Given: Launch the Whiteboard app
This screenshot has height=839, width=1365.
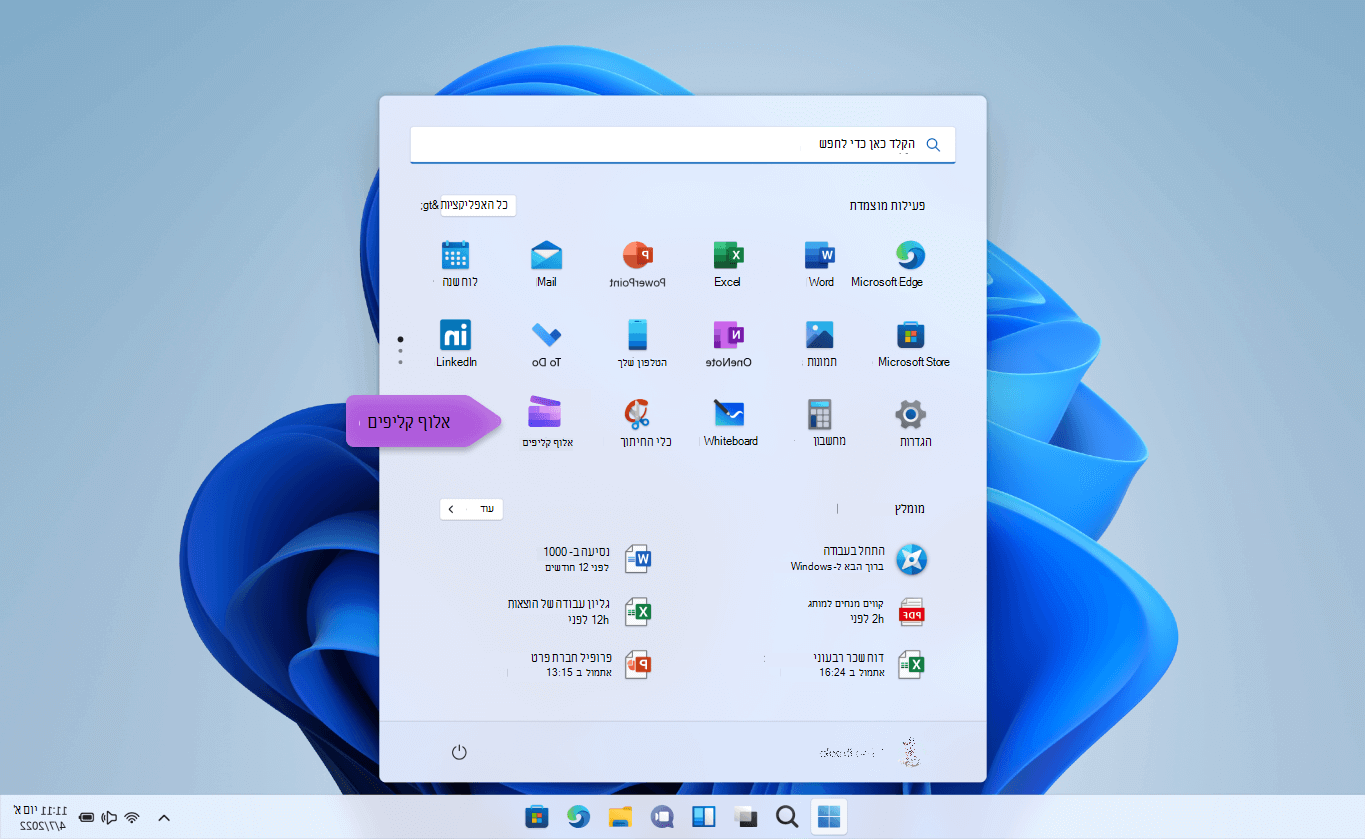Looking at the screenshot, I should click(x=729, y=414).
